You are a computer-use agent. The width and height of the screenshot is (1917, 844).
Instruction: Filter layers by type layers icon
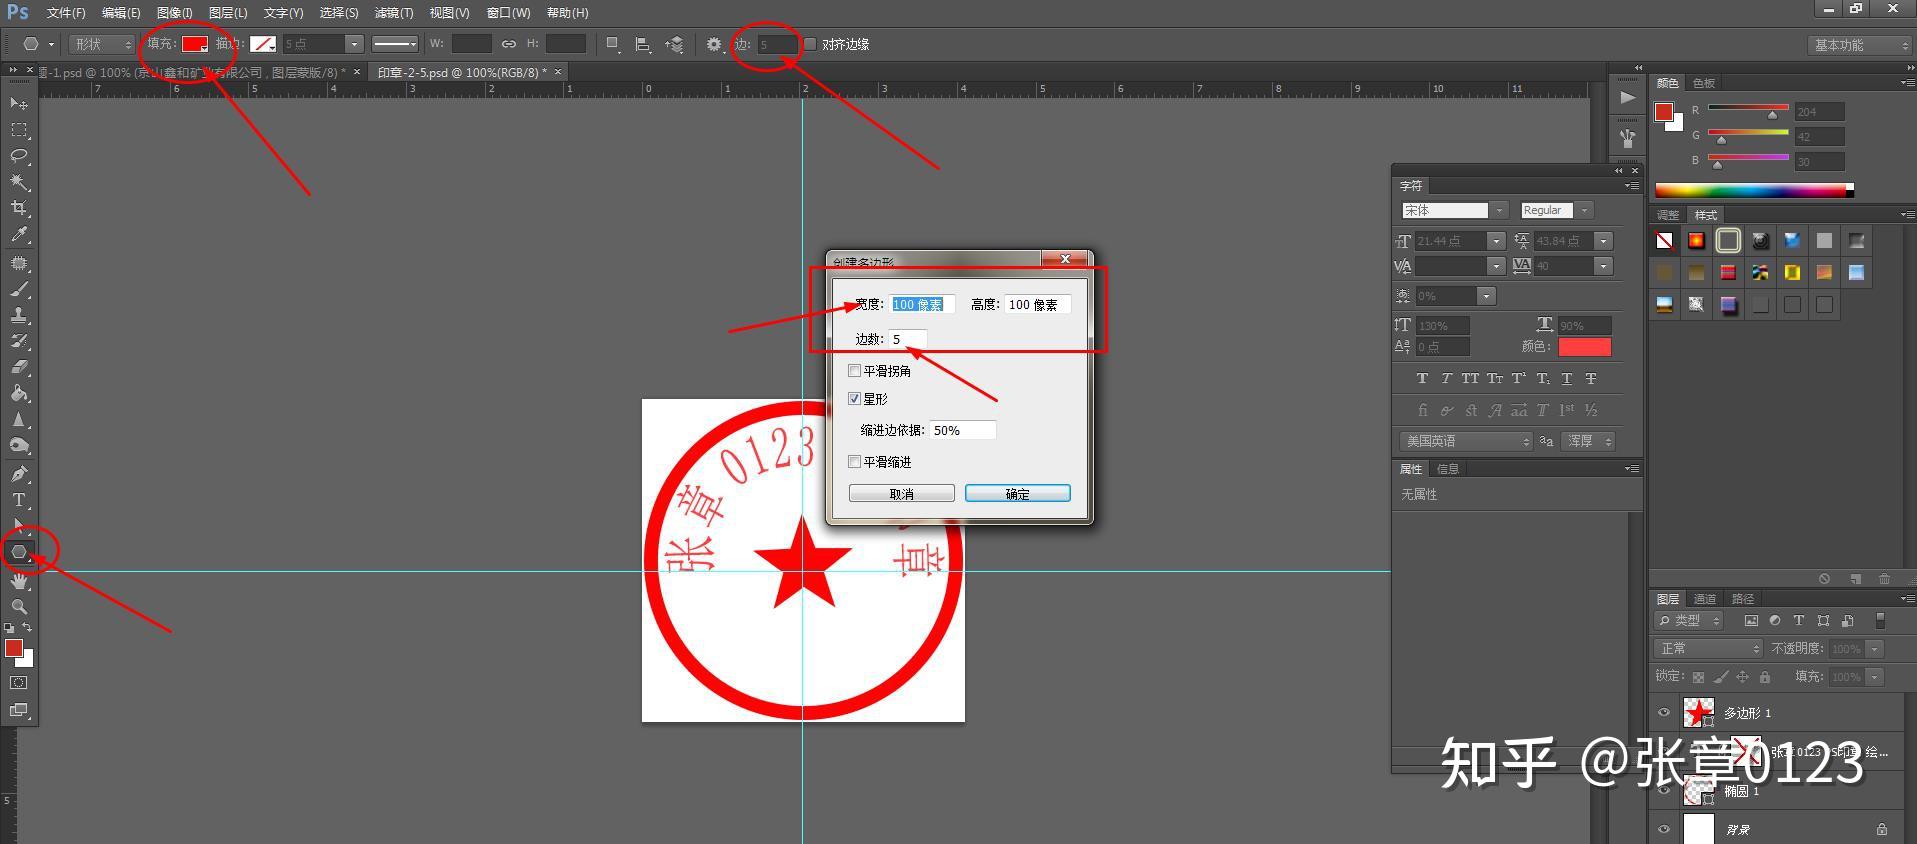tap(1799, 620)
